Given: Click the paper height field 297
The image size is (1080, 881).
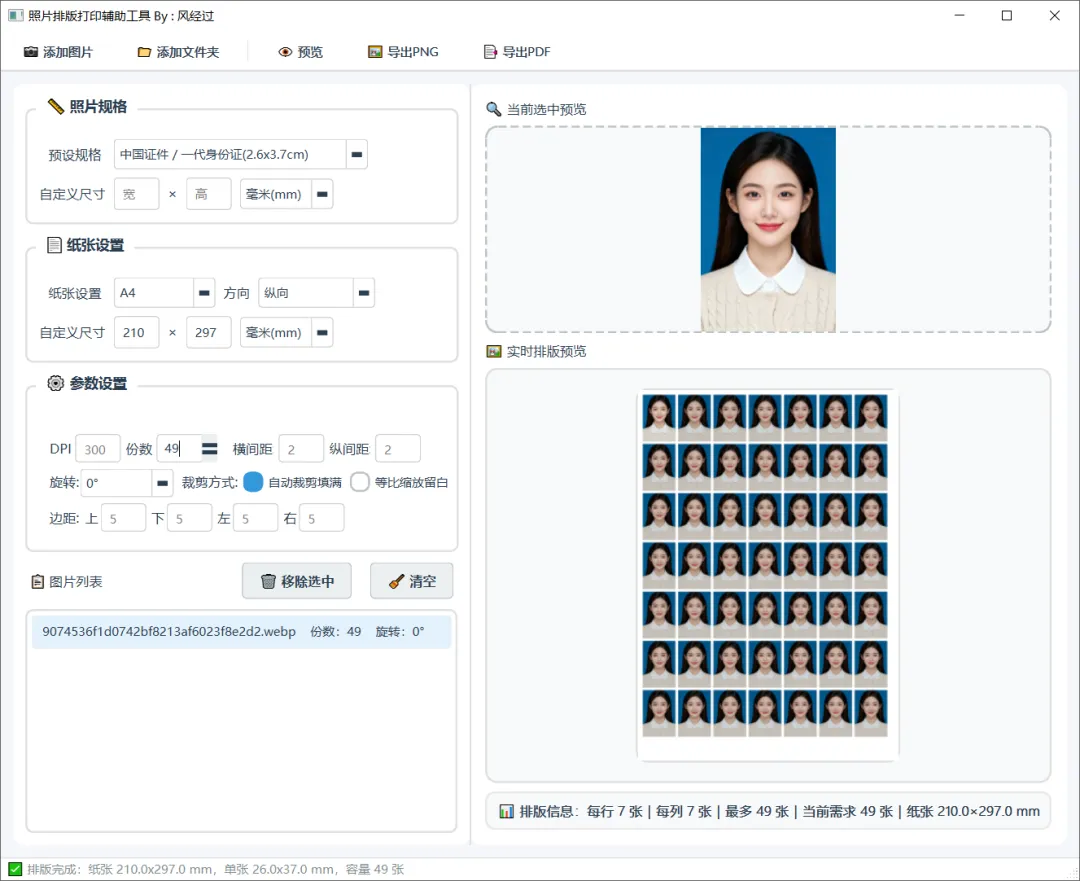Looking at the screenshot, I should tap(209, 333).
